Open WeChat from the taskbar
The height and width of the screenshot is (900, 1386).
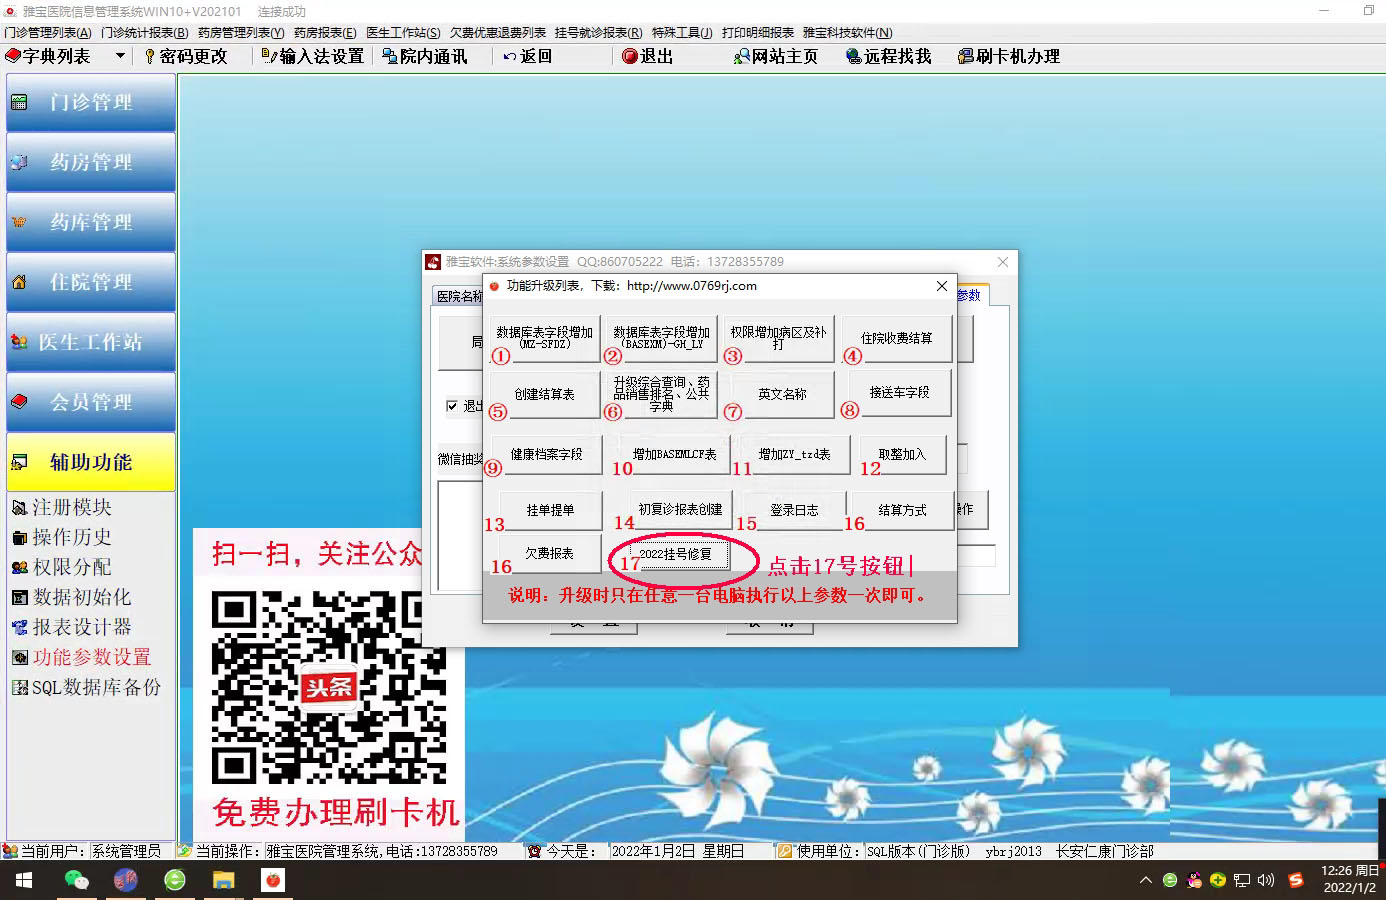(76, 880)
